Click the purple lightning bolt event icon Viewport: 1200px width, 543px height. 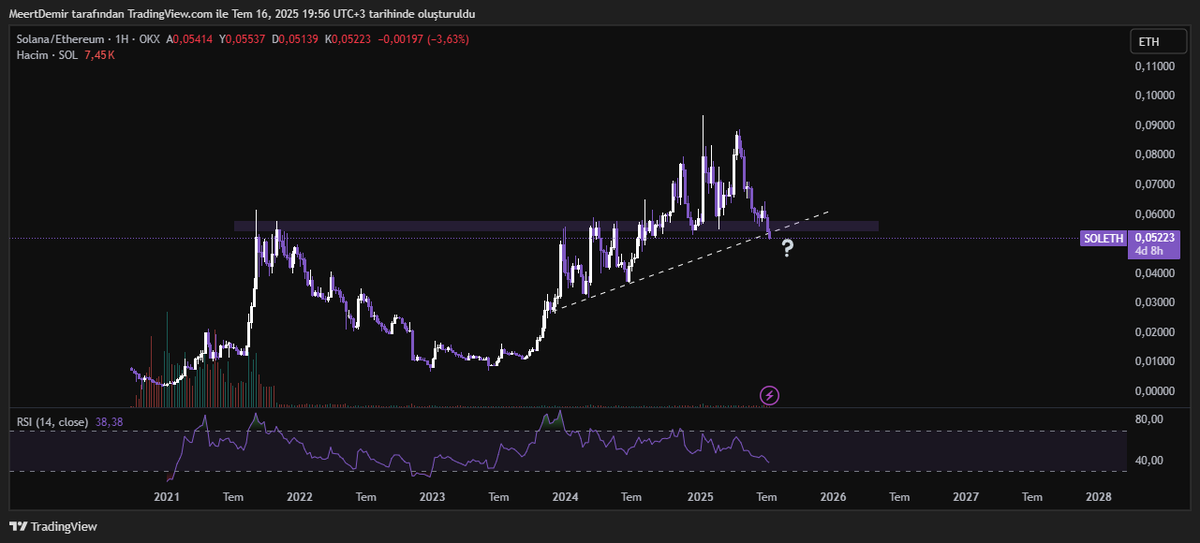(769, 396)
